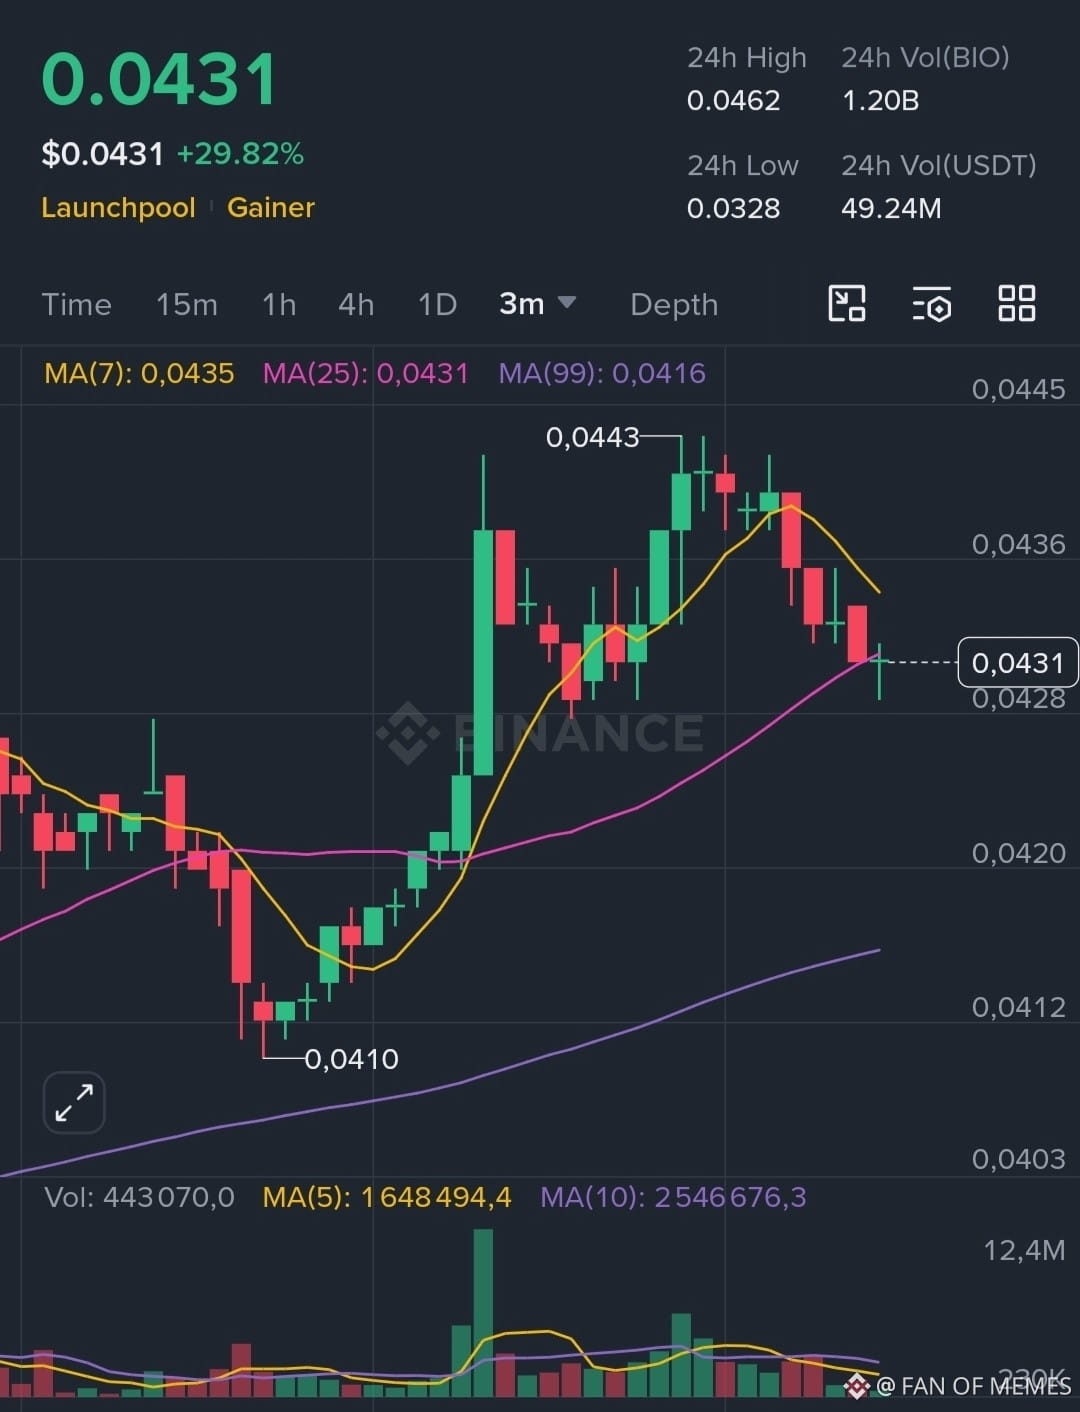This screenshot has width=1080, height=1412.
Task: Select the 1D interval tab
Action: (x=437, y=304)
